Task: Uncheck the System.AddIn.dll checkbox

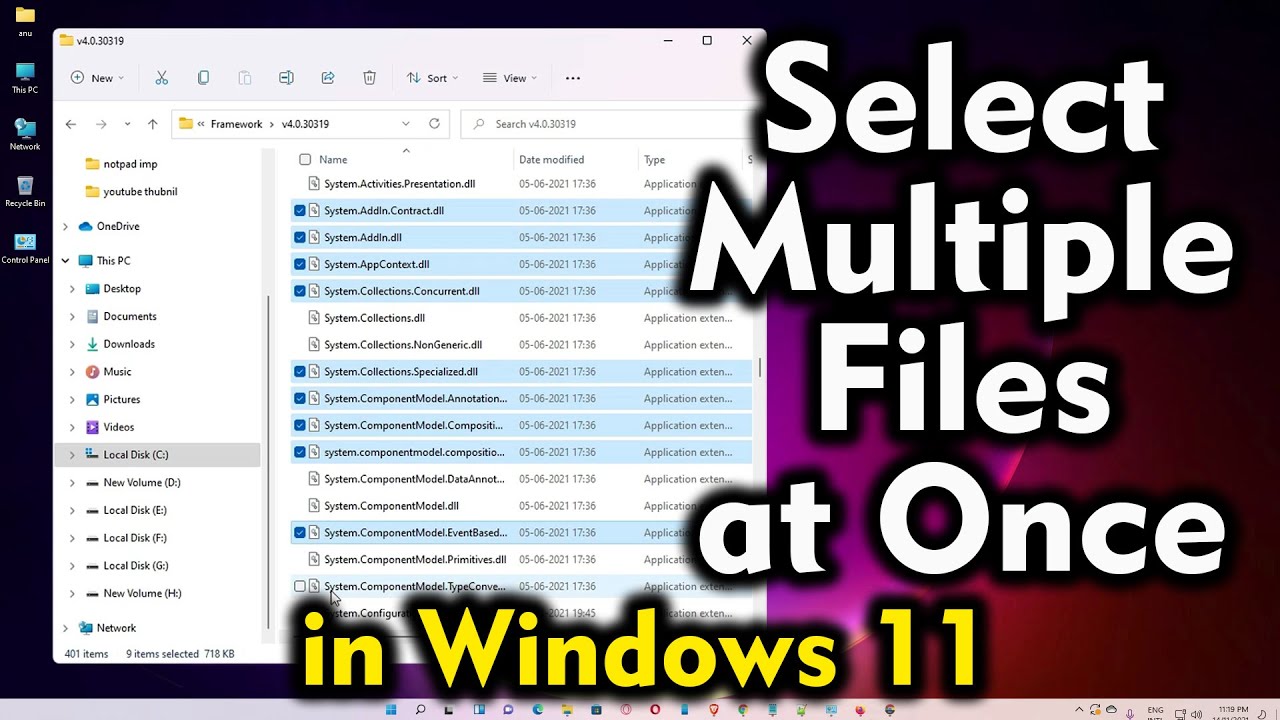Action: 300,238
